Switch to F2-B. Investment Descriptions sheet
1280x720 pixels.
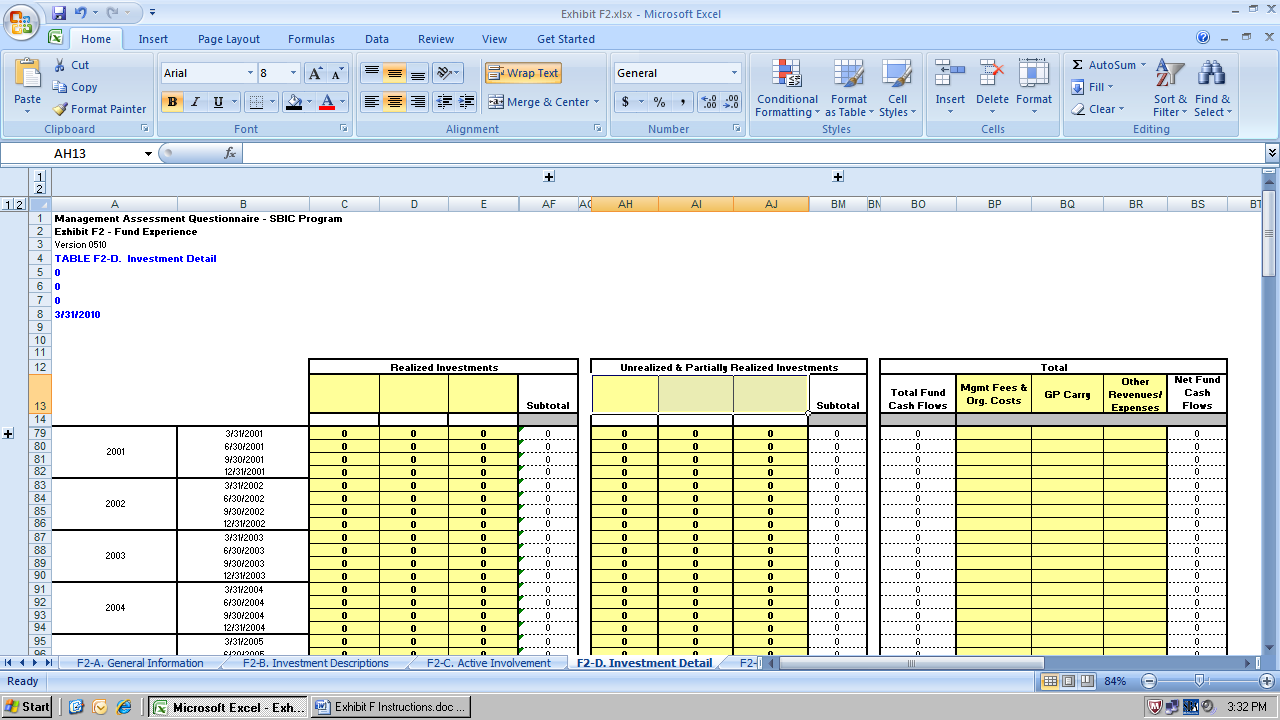315,663
